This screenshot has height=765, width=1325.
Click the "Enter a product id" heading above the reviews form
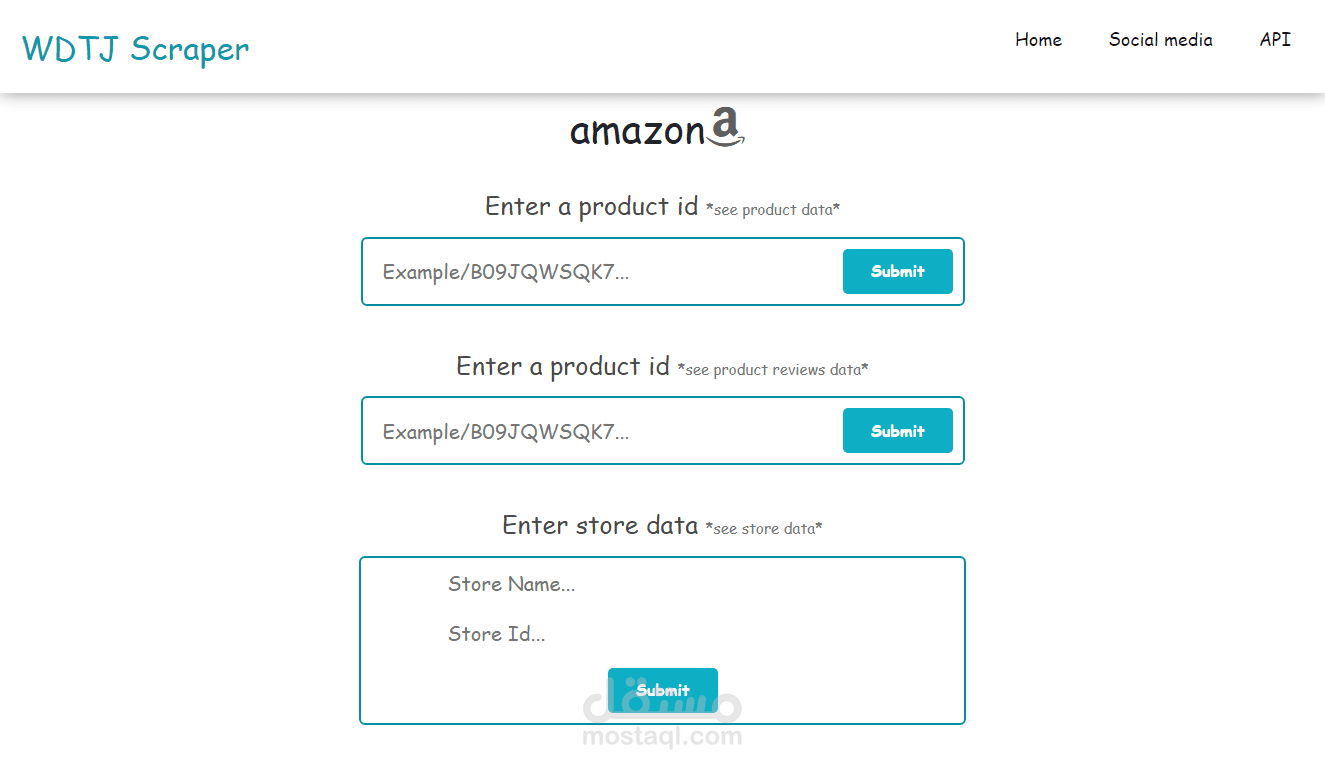click(562, 367)
